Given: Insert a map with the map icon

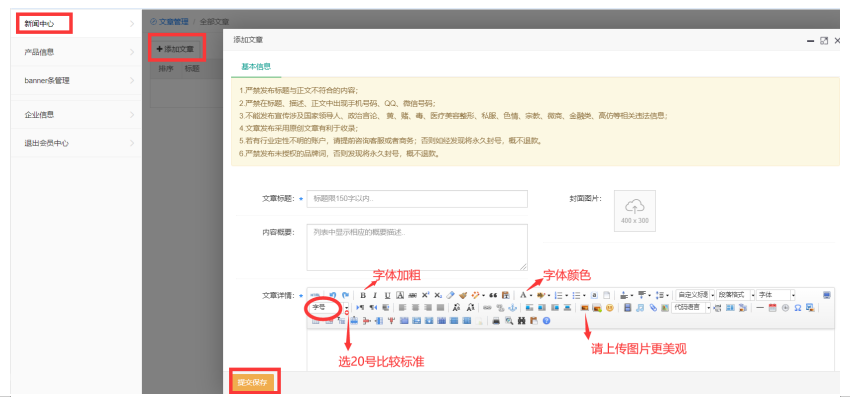Looking at the screenshot, I should 665,308.
